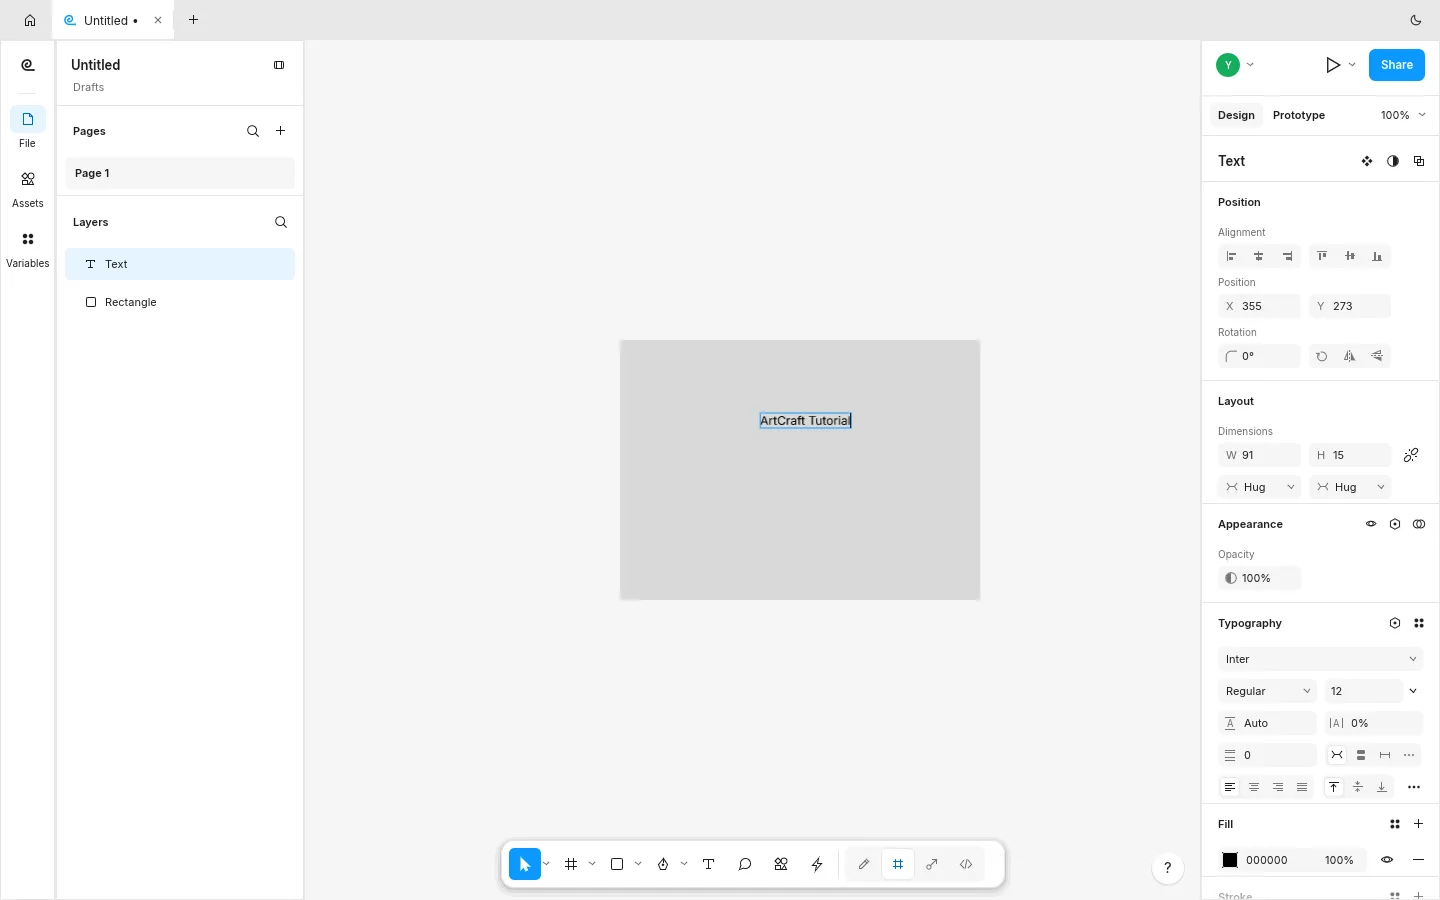
Task: Click the width W dimension field
Action: click(x=1260, y=455)
